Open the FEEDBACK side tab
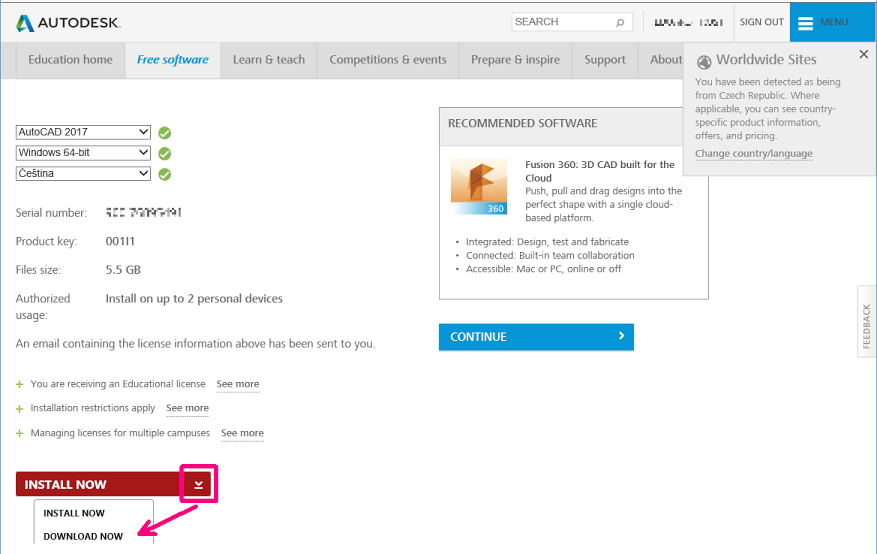Viewport: 877px width, 554px height. 866,321
